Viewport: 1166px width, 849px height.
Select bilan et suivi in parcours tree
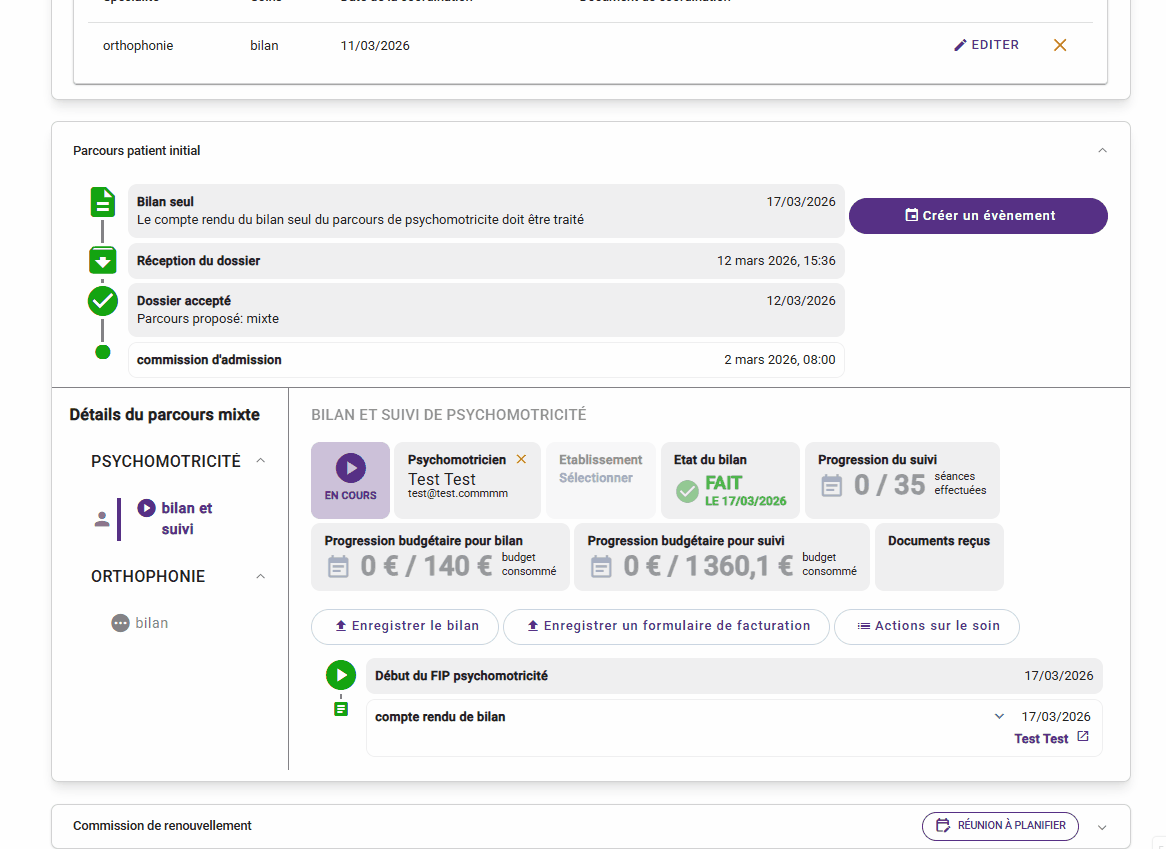[x=186, y=518]
